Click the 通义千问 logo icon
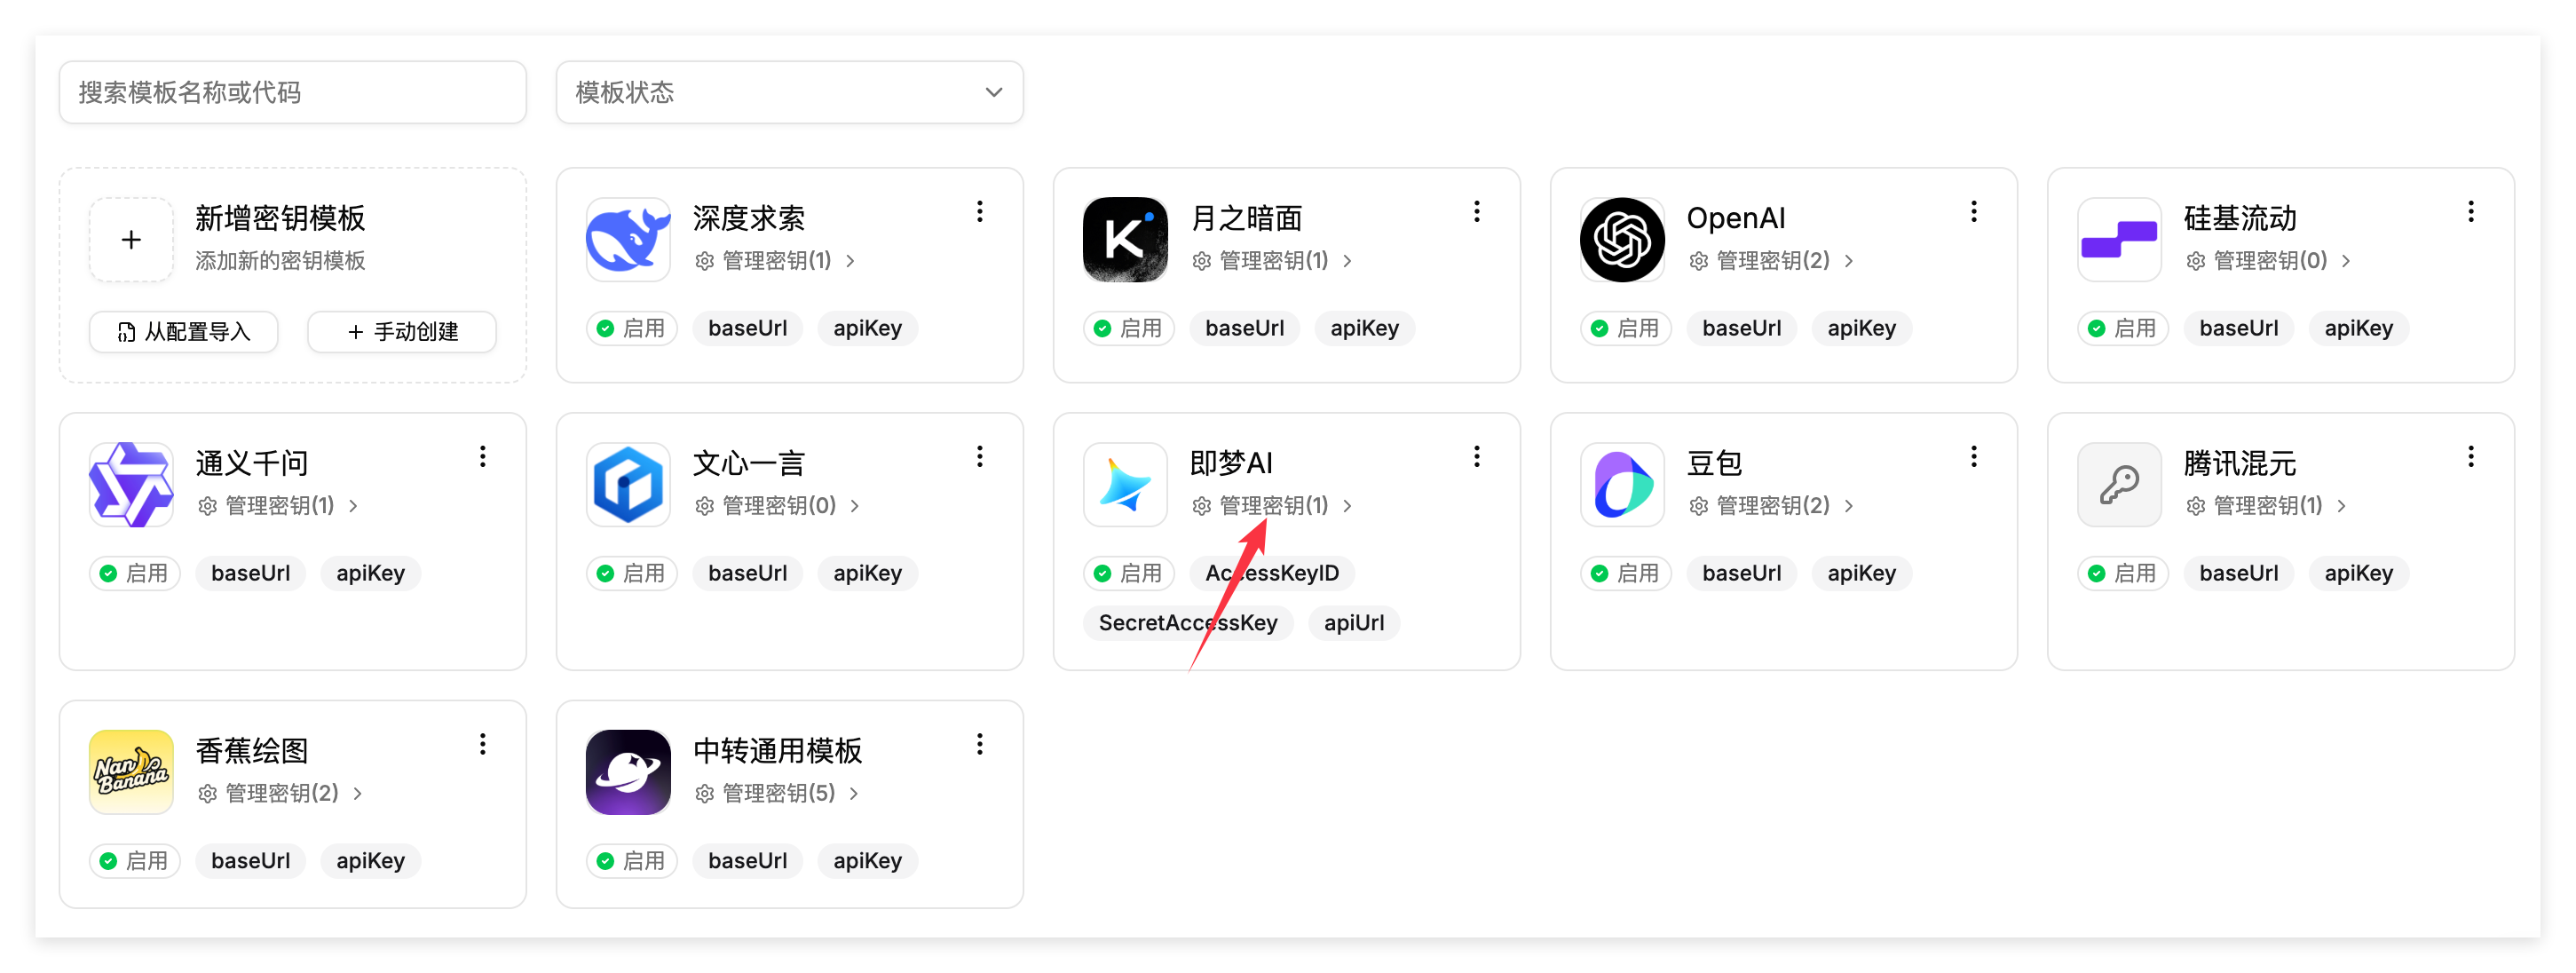 [131, 485]
